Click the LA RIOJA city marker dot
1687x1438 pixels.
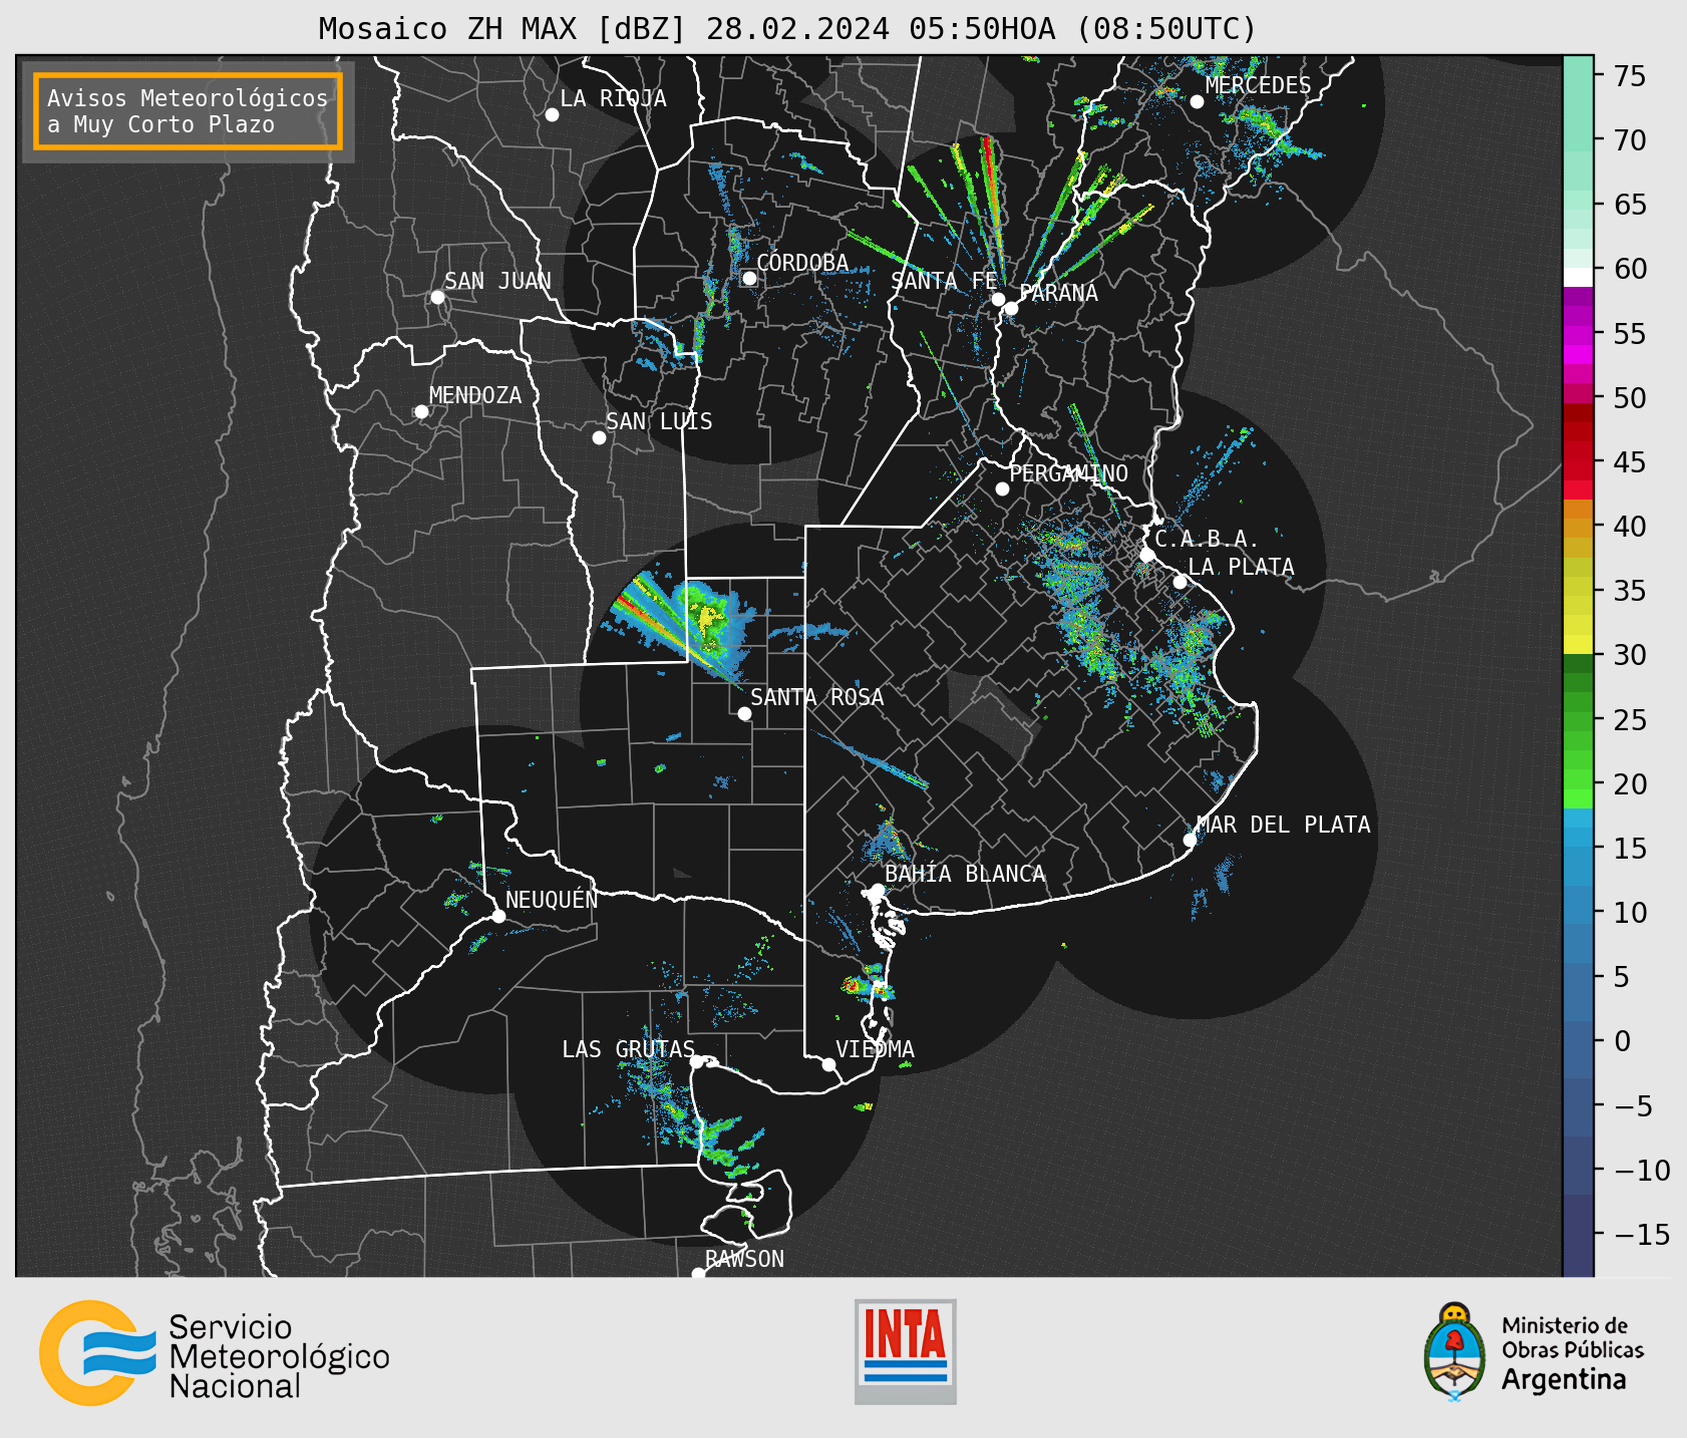(x=552, y=115)
